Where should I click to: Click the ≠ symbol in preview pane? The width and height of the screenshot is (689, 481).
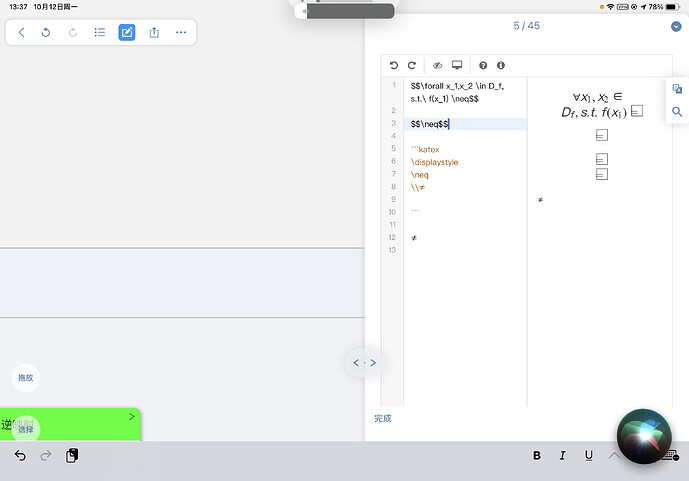pos(540,200)
